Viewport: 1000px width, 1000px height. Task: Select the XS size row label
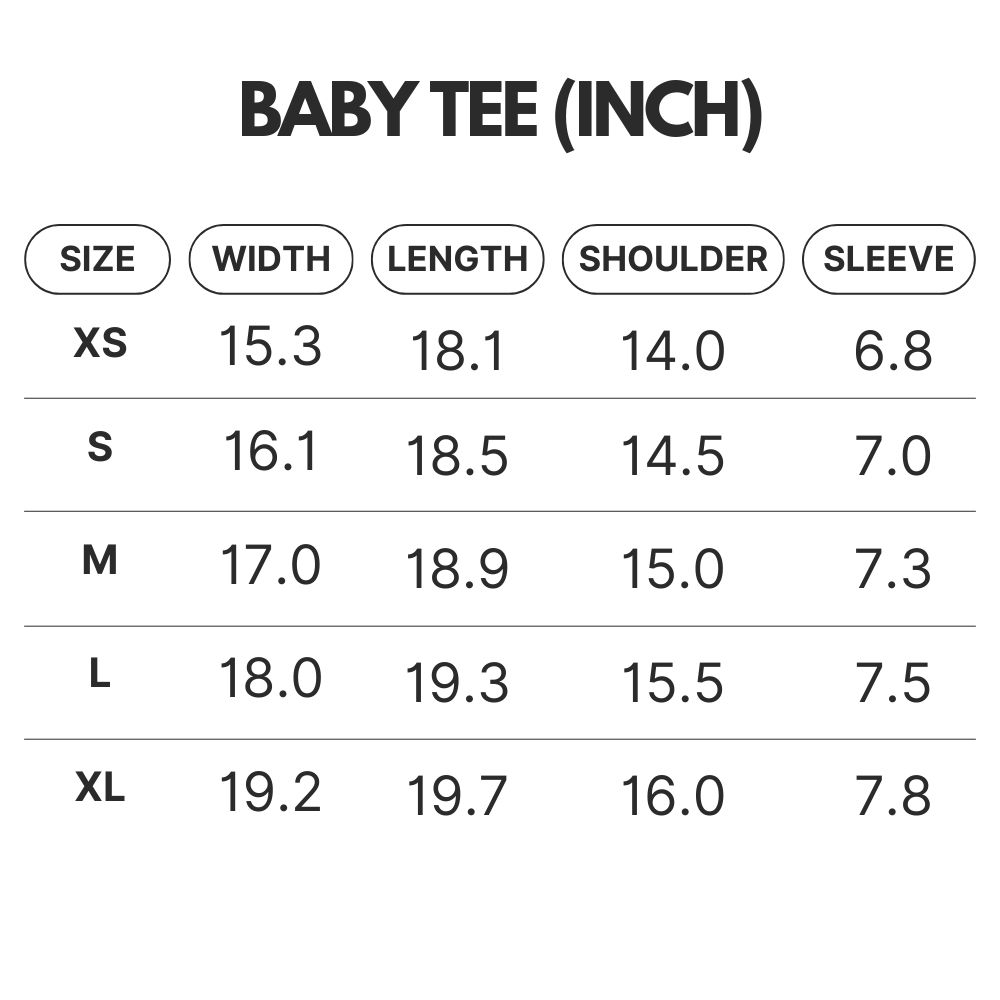tap(101, 342)
